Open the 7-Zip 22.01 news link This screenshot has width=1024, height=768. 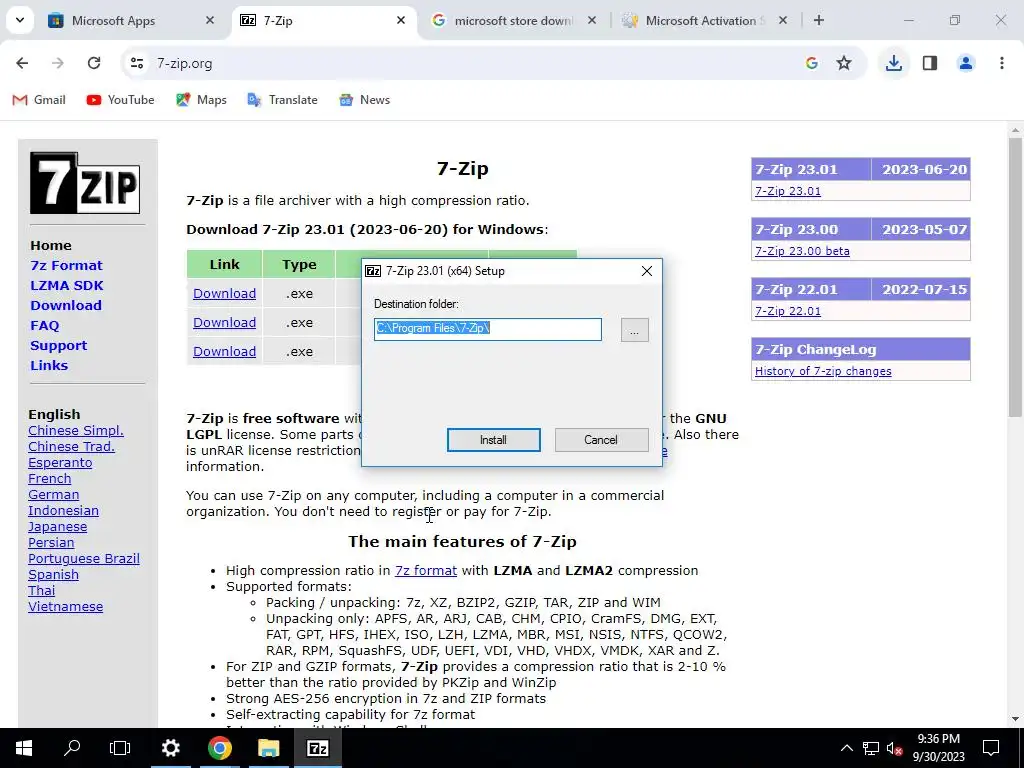coord(788,312)
